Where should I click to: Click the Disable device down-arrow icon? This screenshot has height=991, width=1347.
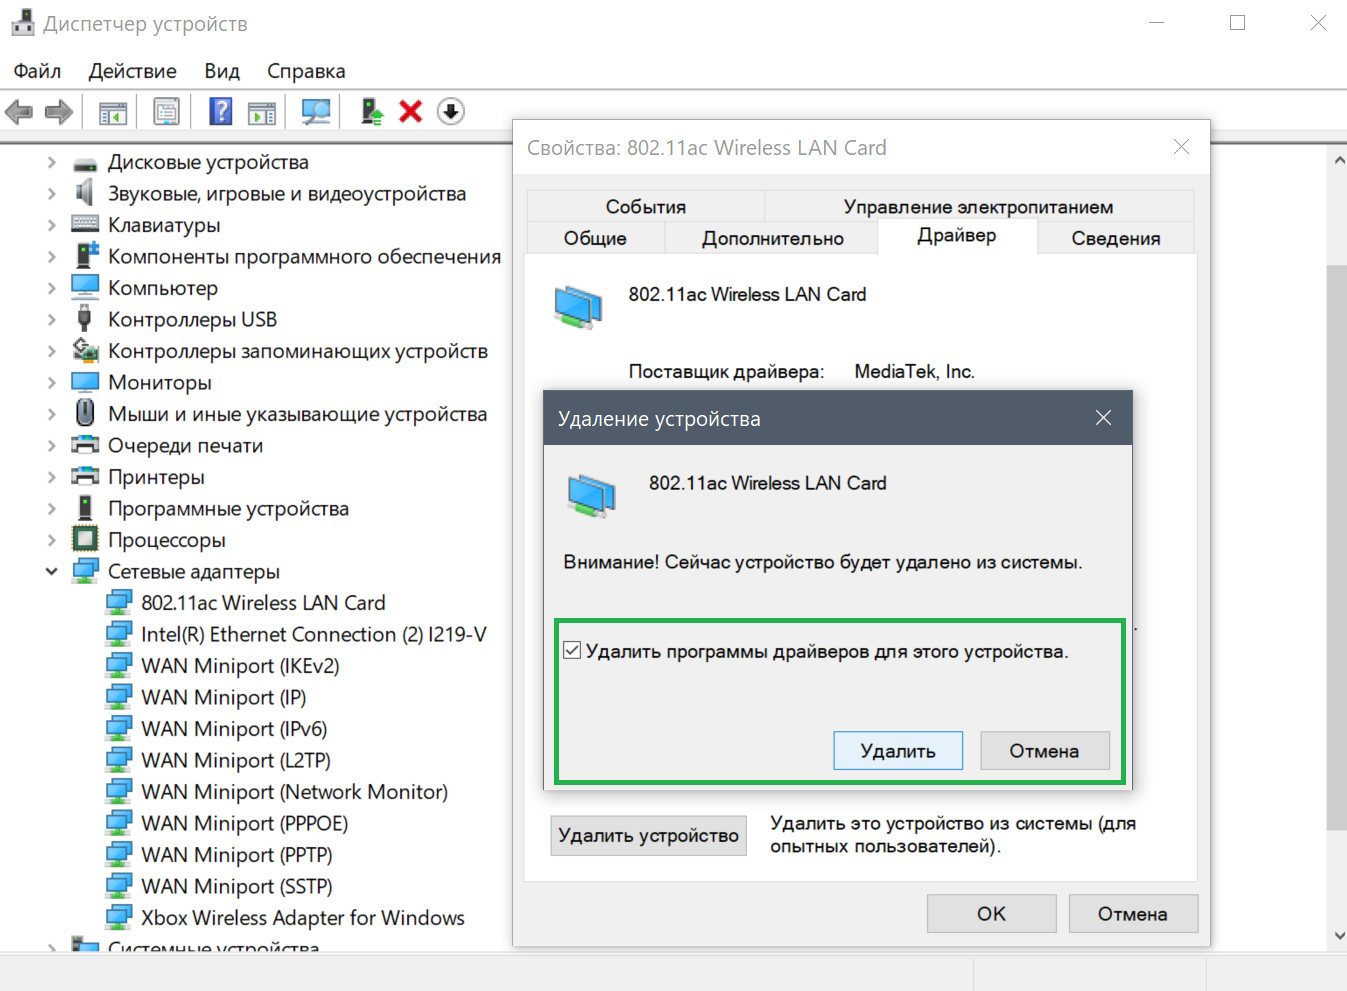pos(451,111)
